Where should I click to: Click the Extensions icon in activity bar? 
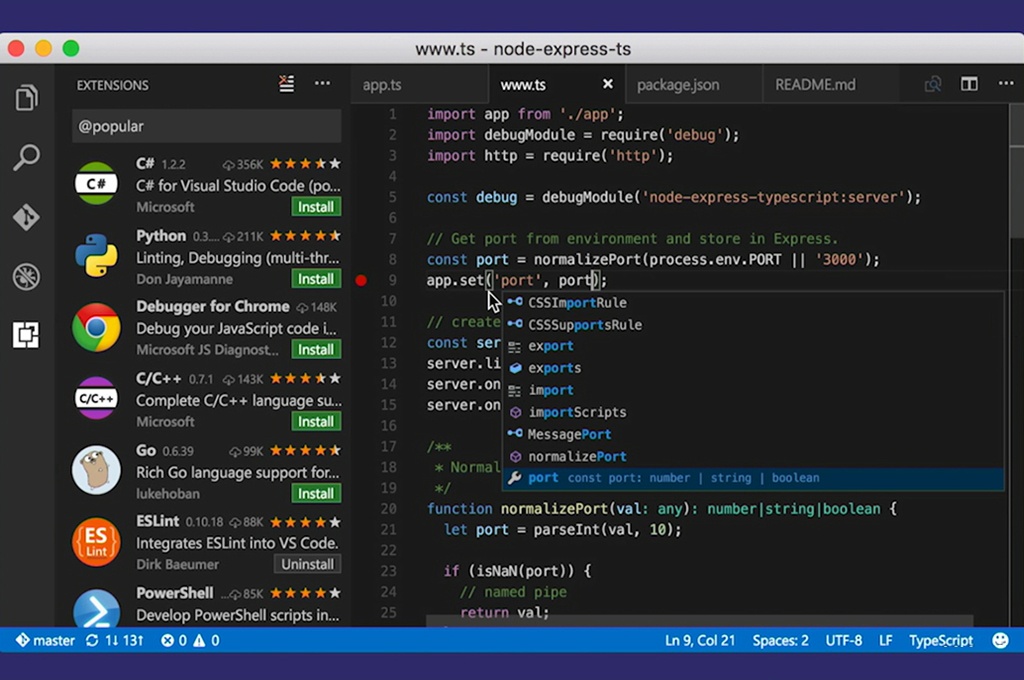(27, 336)
